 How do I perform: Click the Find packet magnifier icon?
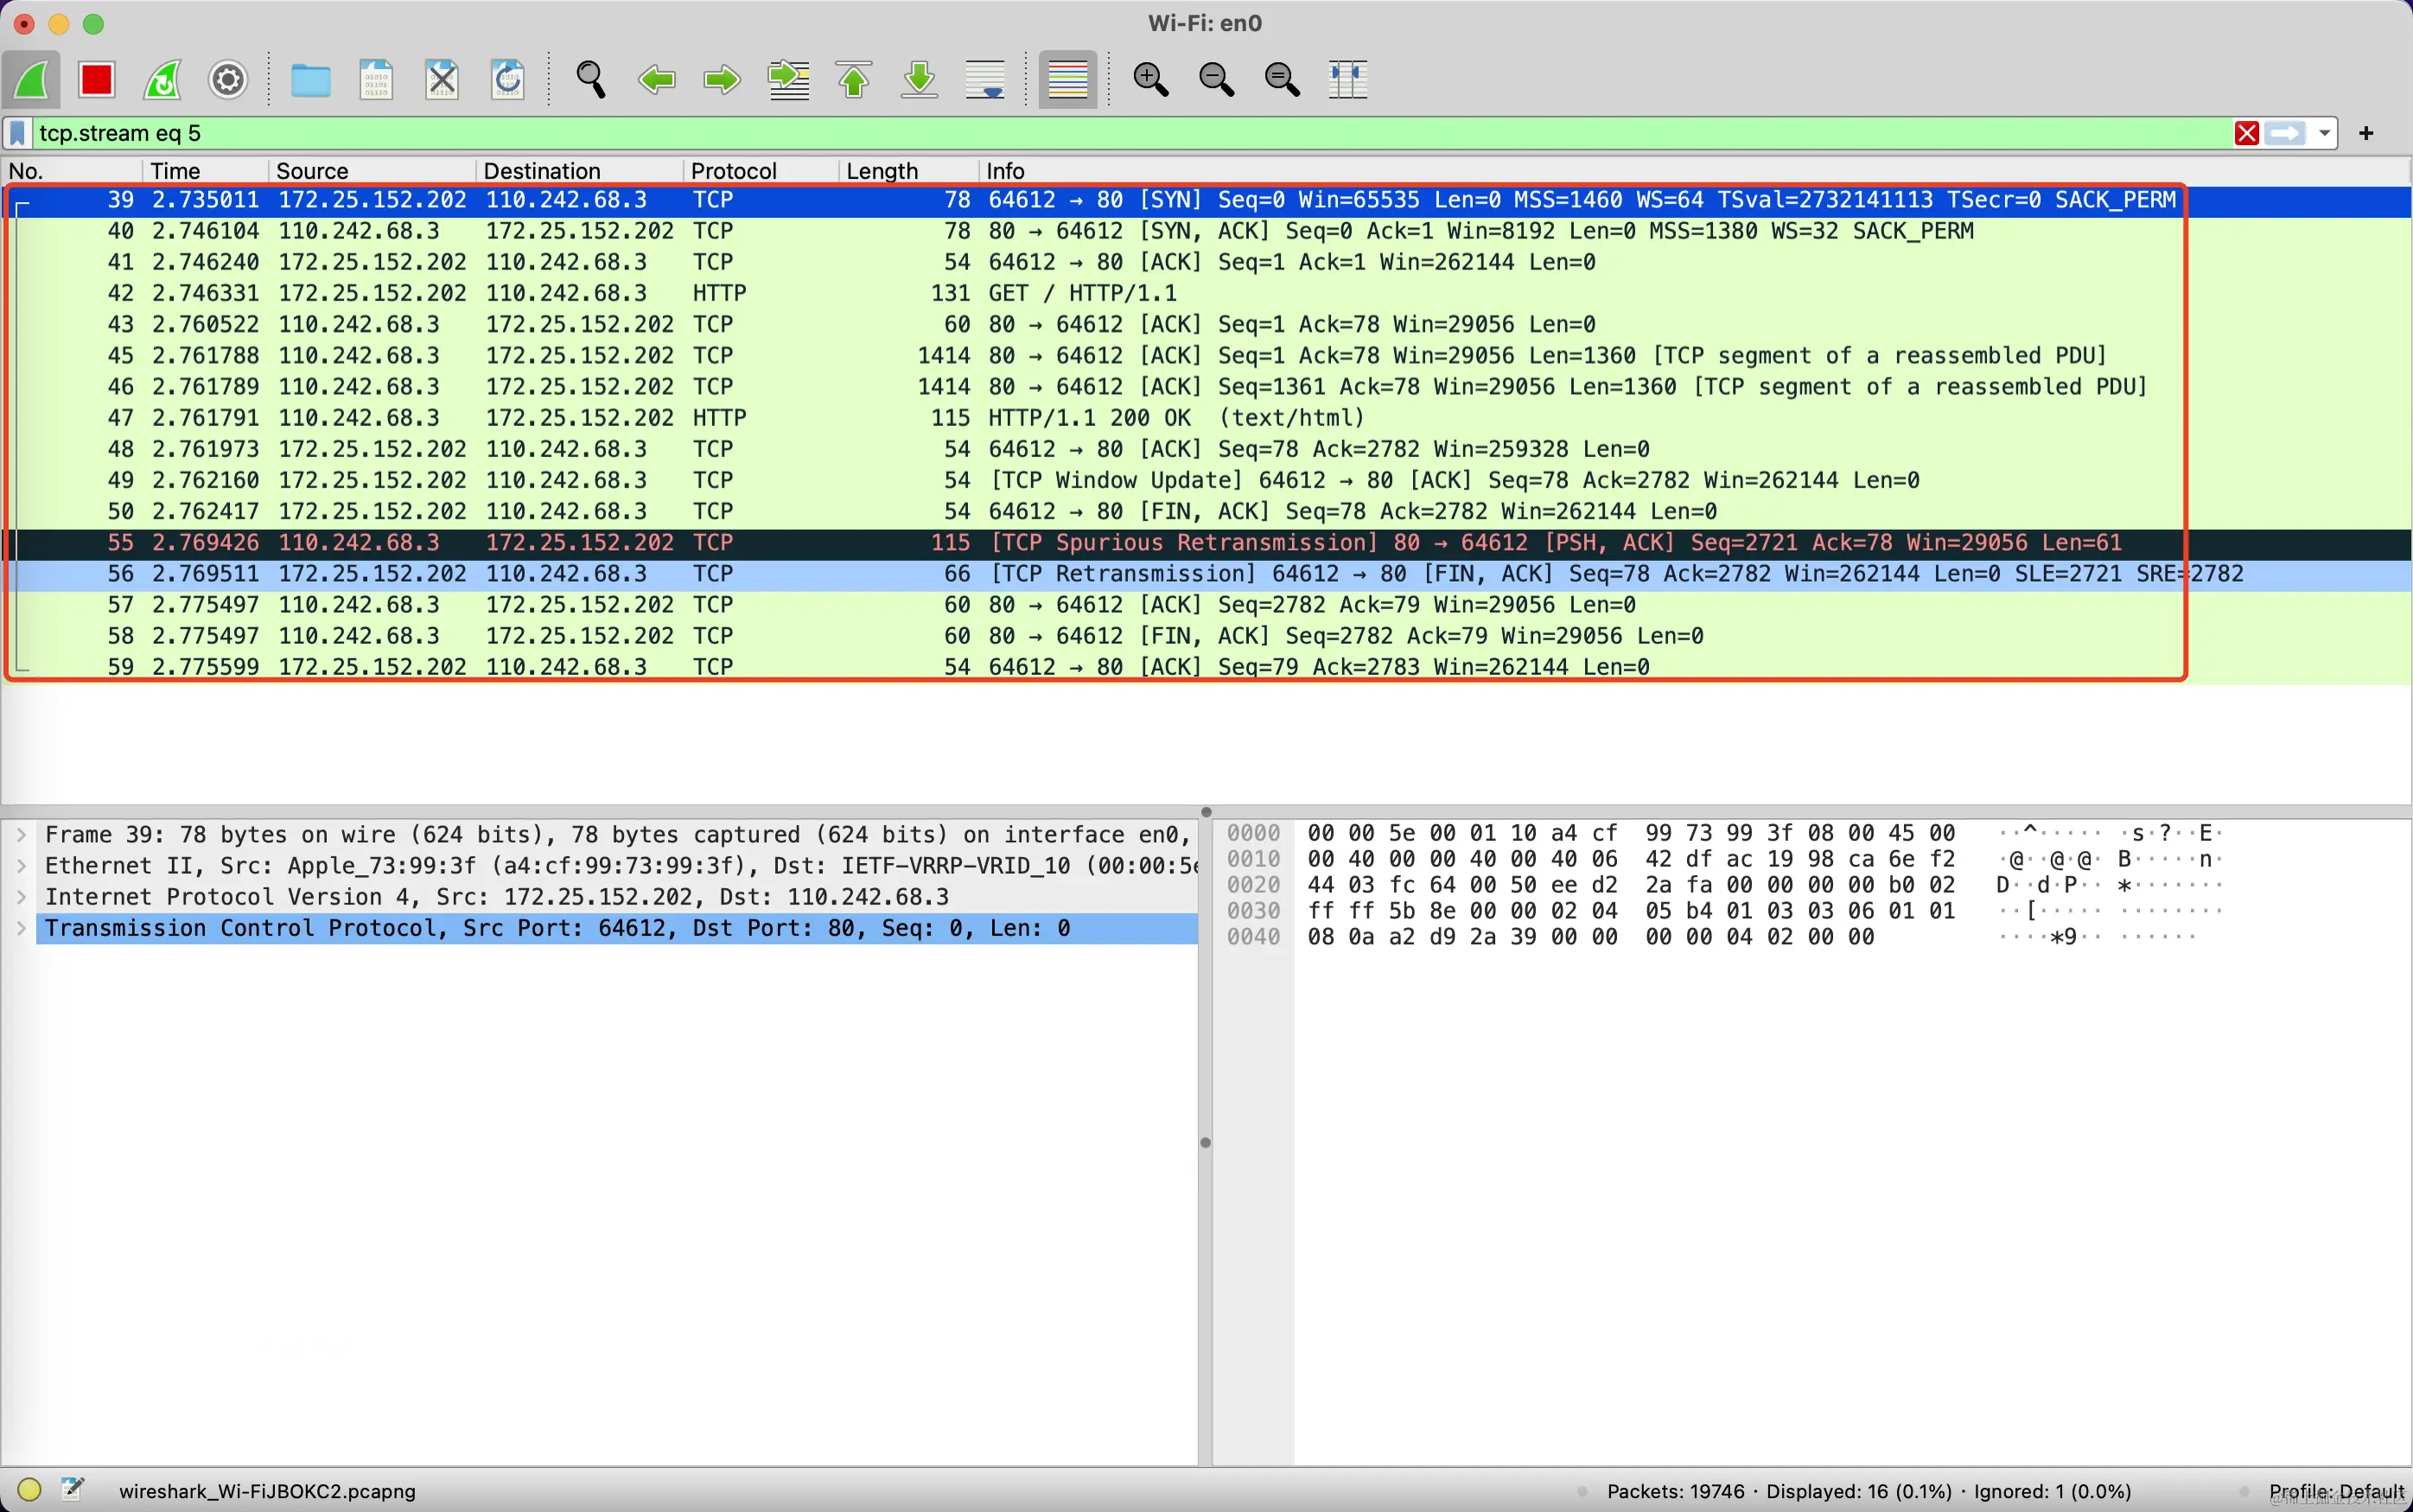pos(590,79)
